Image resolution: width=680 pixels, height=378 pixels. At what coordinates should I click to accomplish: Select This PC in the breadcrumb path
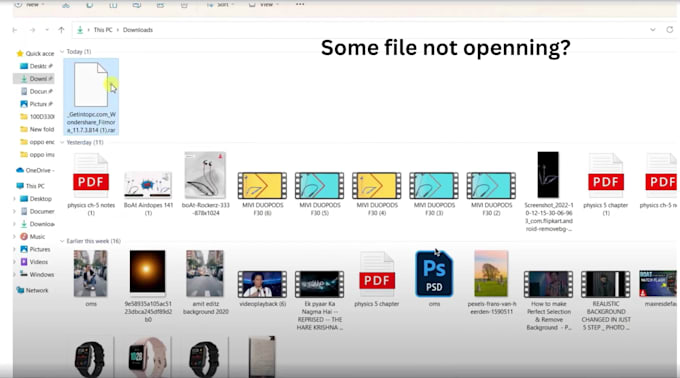pyautogui.click(x=103, y=30)
